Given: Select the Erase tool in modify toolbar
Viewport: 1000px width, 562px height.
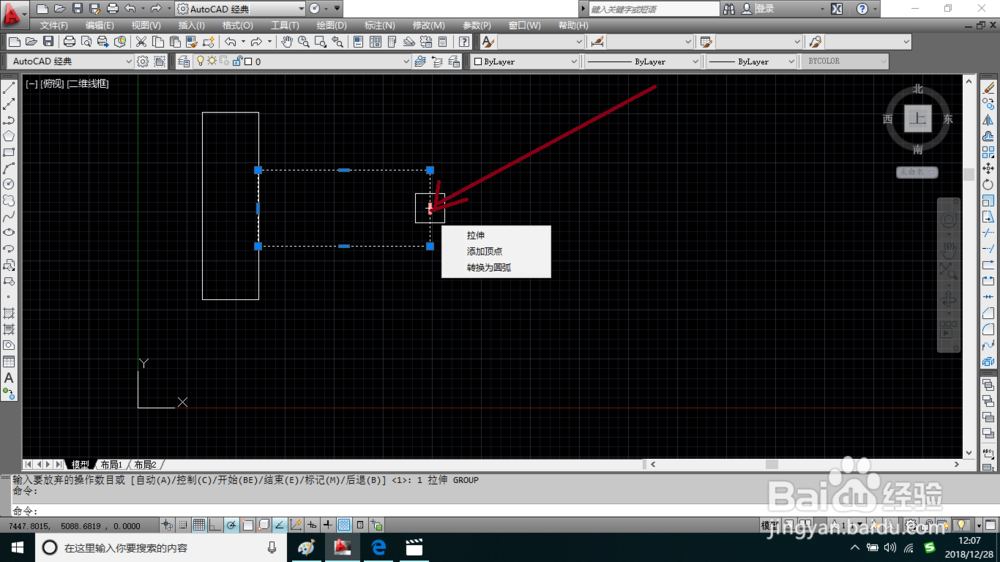Looking at the screenshot, I should coord(988,88).
